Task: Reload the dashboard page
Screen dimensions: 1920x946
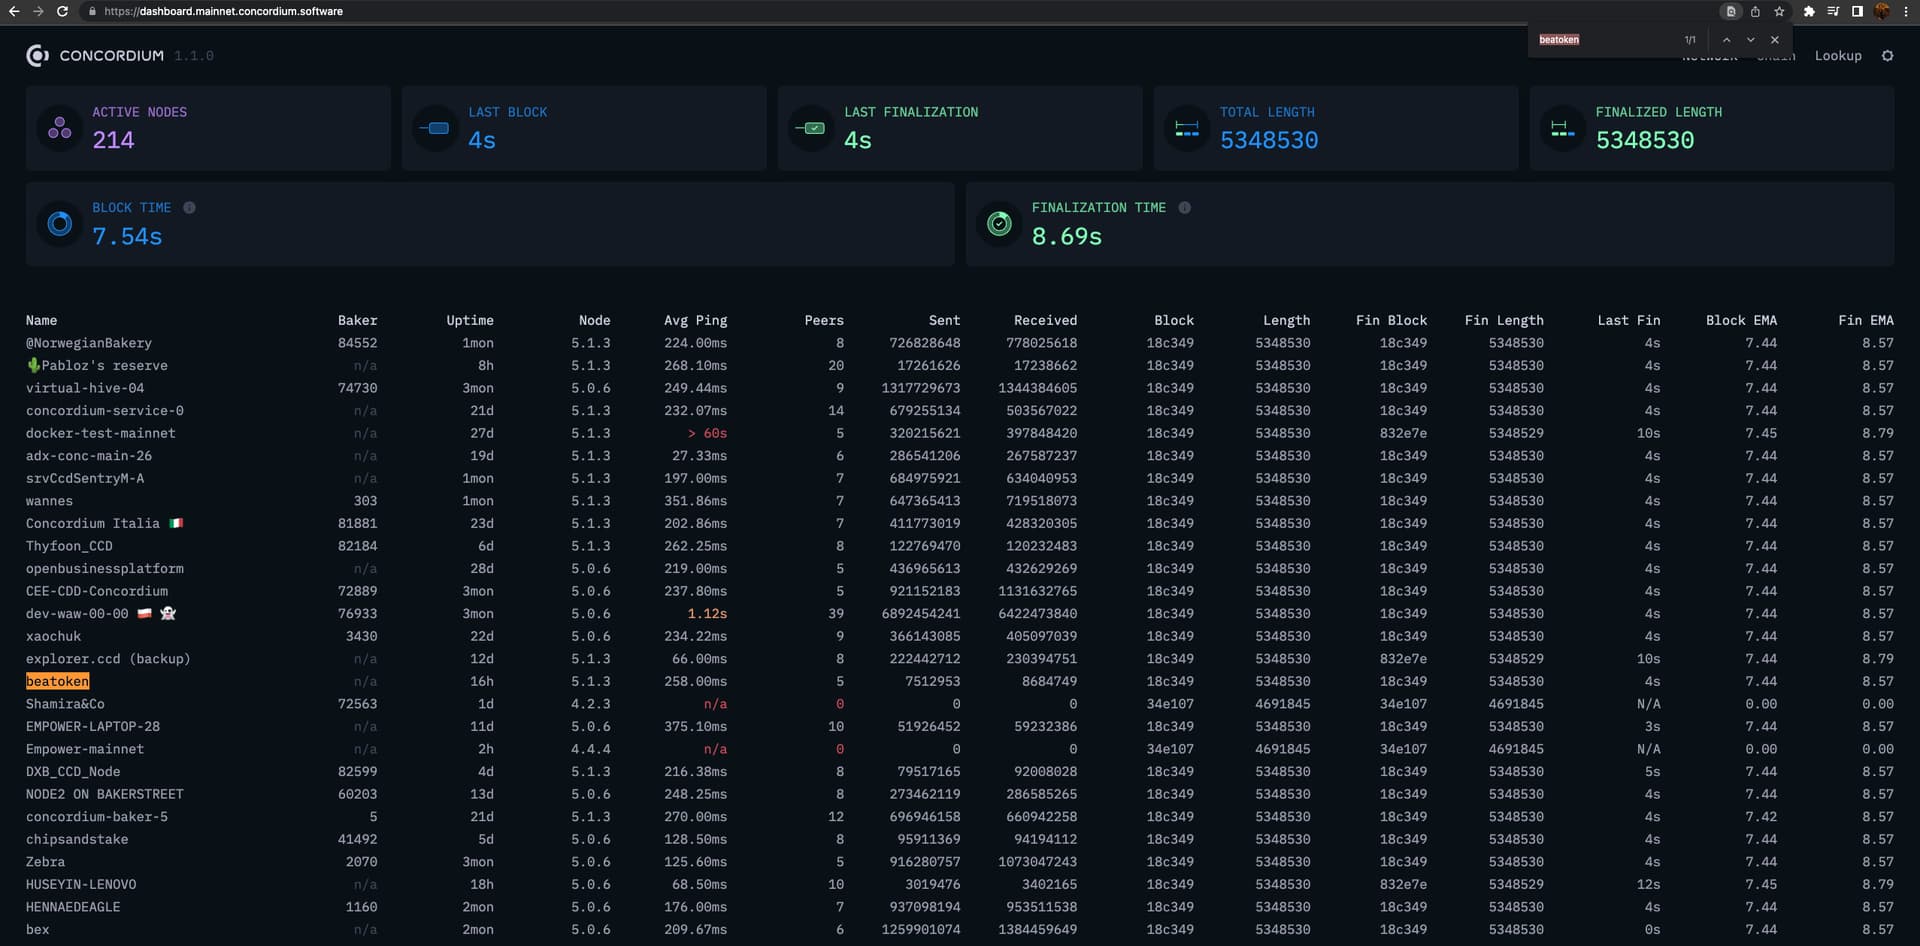Action: (x=62, y=11)
